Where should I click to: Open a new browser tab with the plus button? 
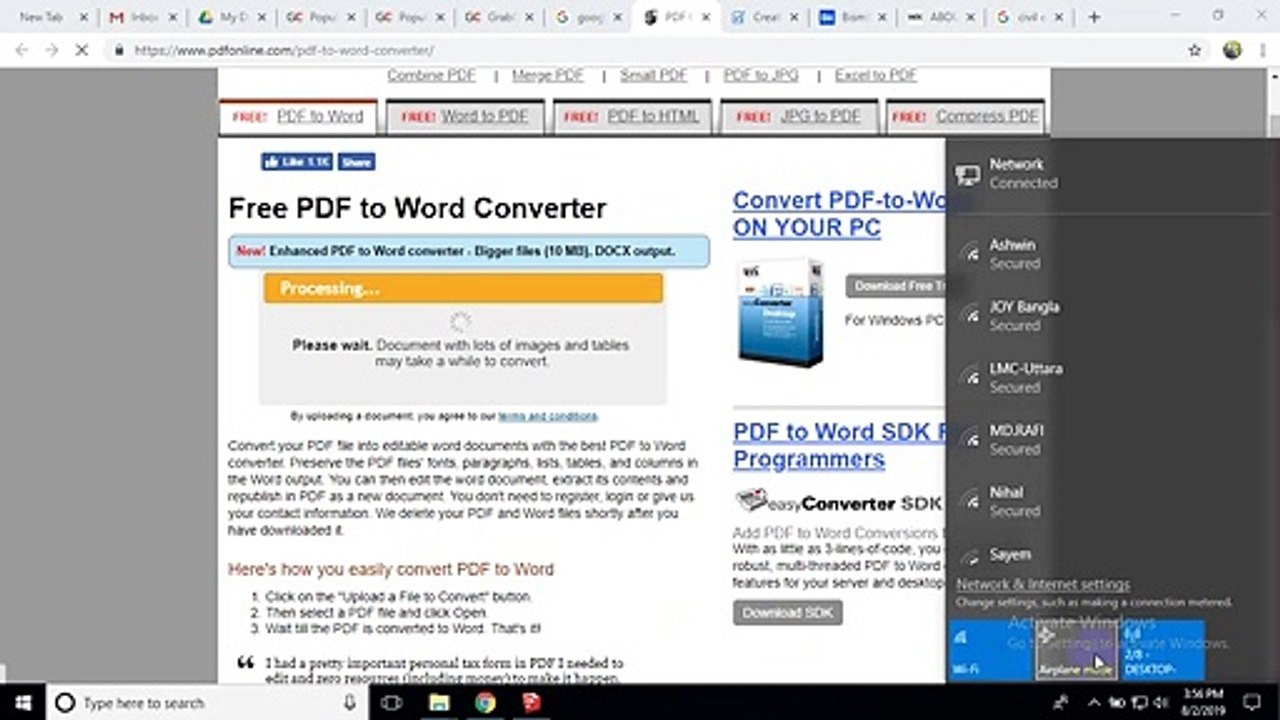click(x=1094, y=17)
